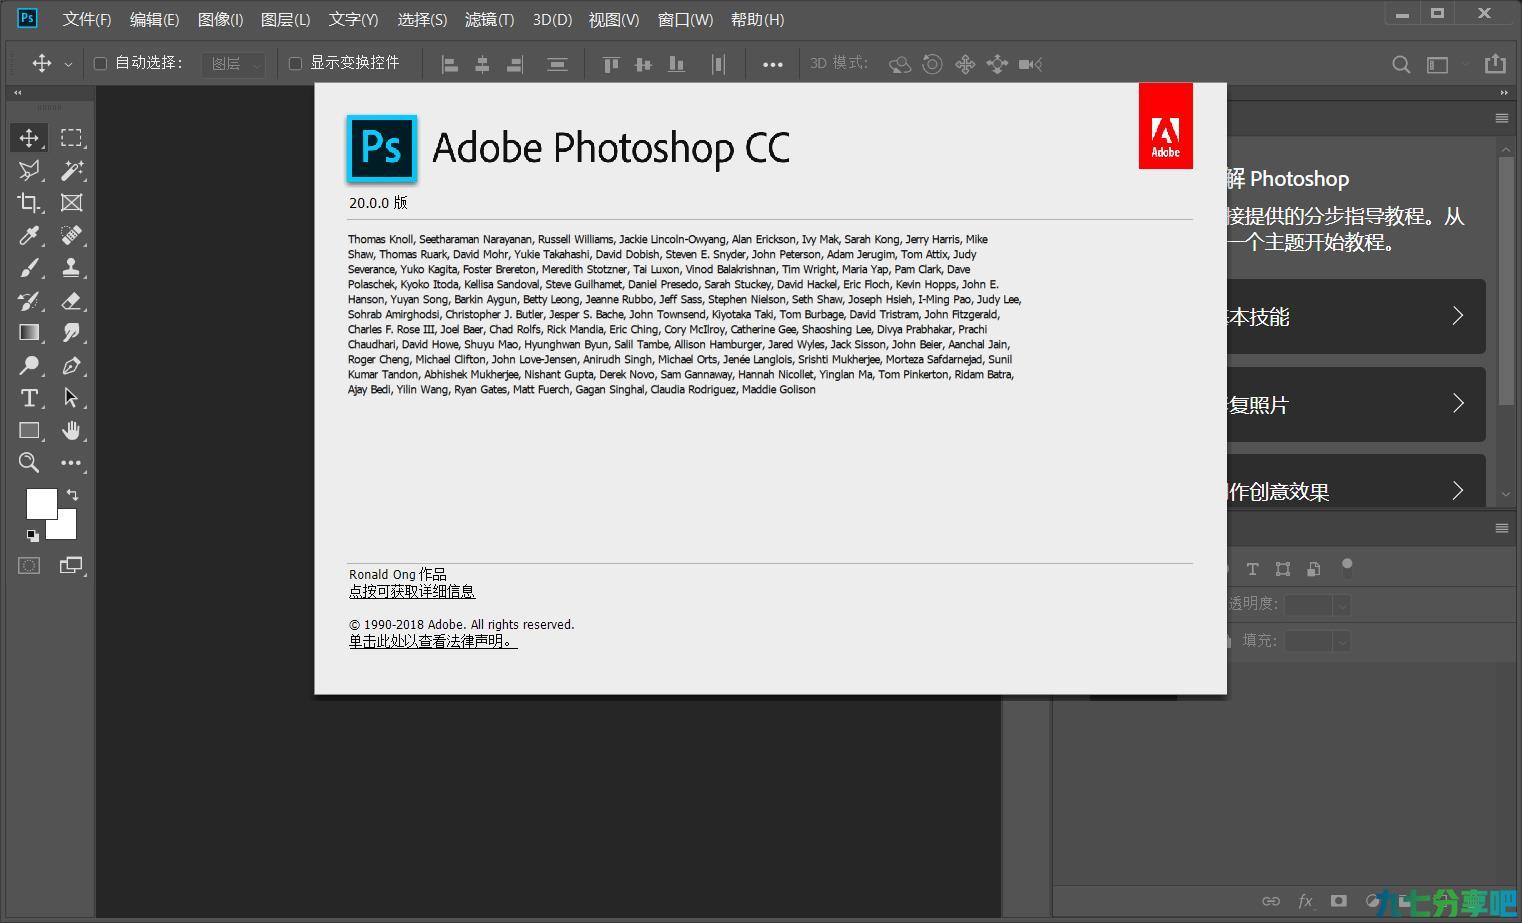The image size is (1522, 923).
Task: Click the 点按可获取详细信息 link
Action: (x=412, y=591)
